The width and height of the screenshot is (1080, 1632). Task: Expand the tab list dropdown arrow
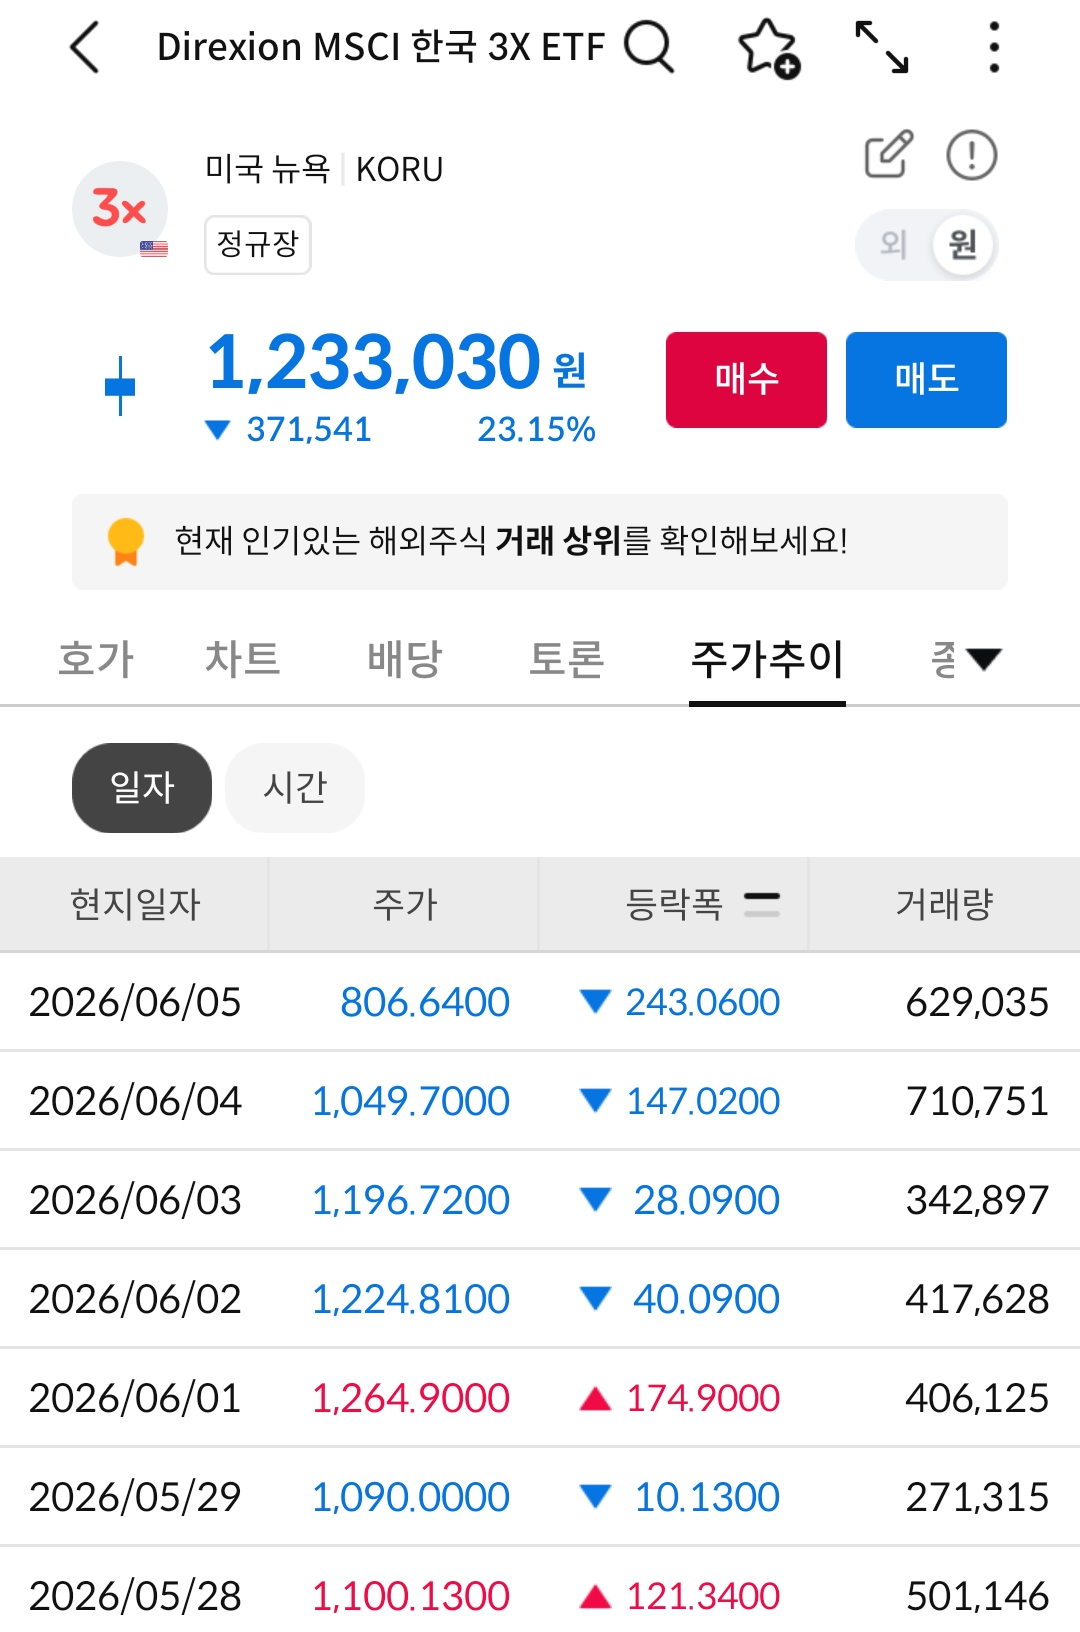pos(984,659)
